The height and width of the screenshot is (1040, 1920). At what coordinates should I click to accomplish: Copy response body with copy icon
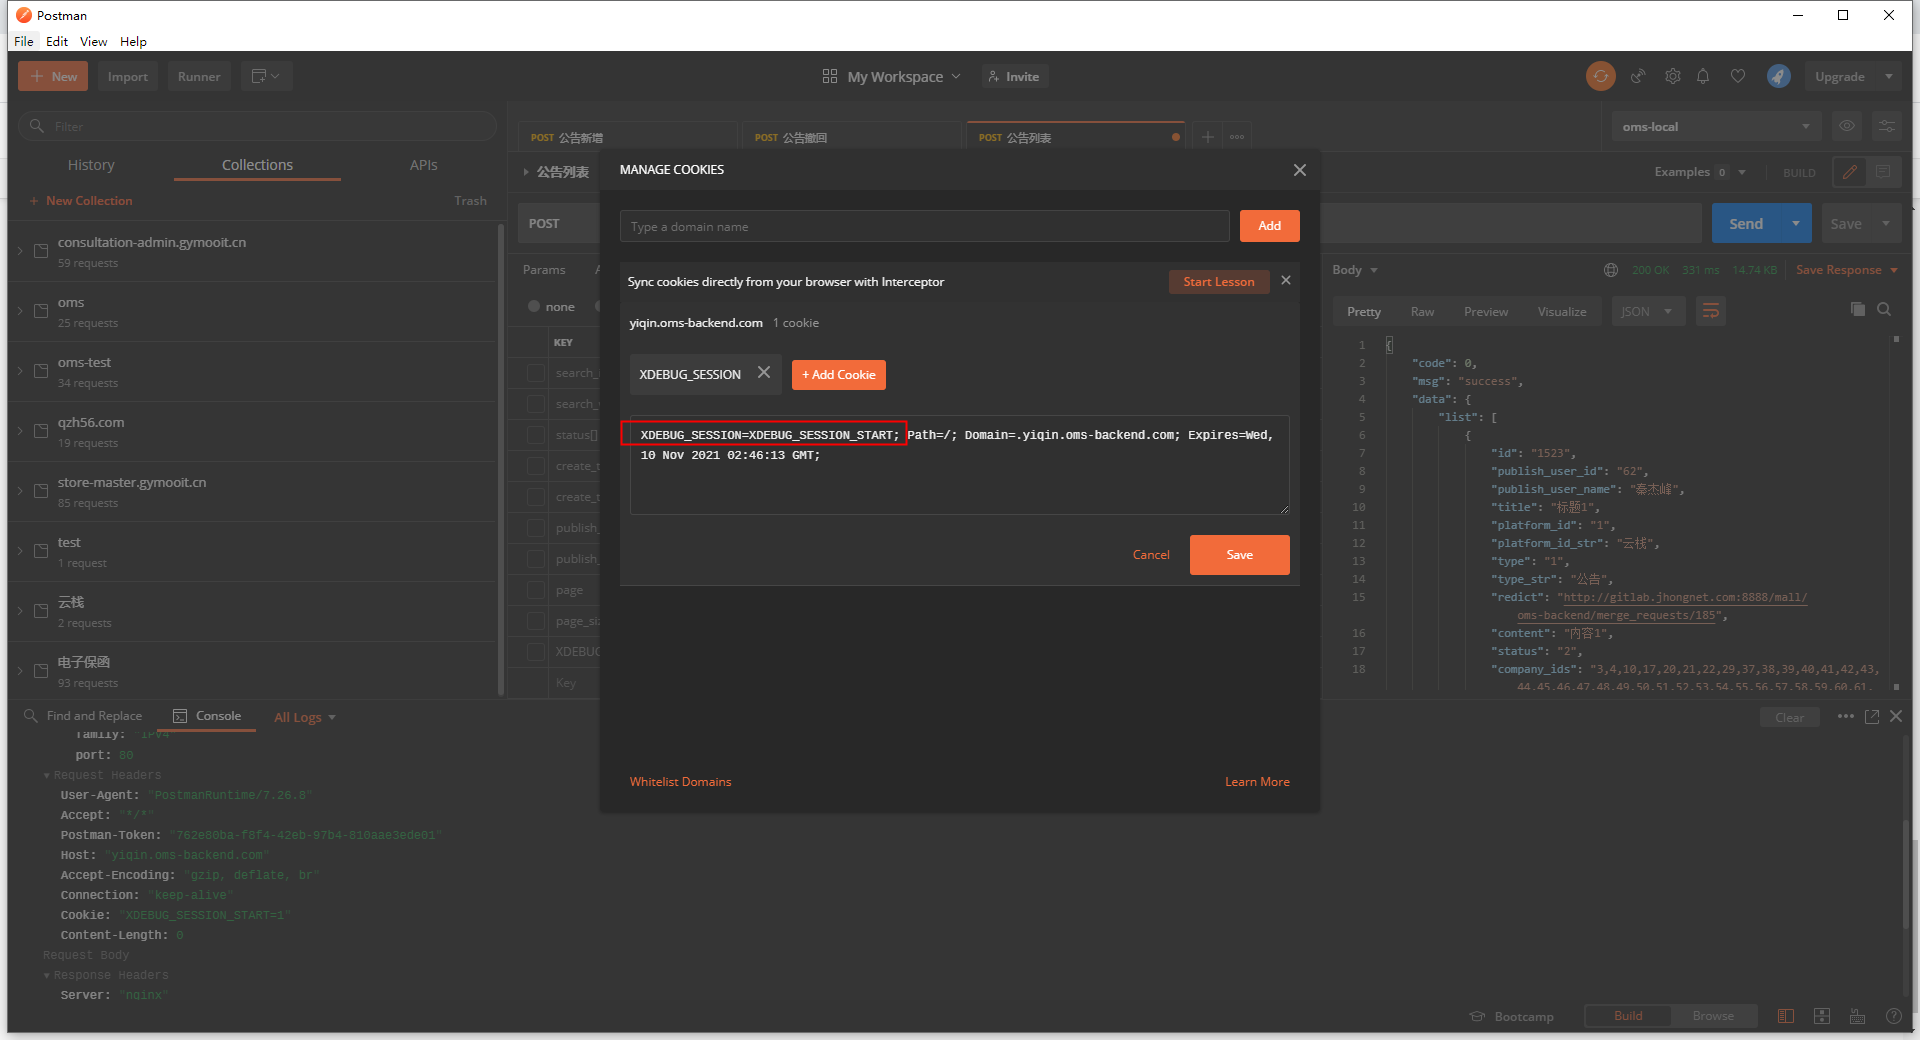[1857, 310]
